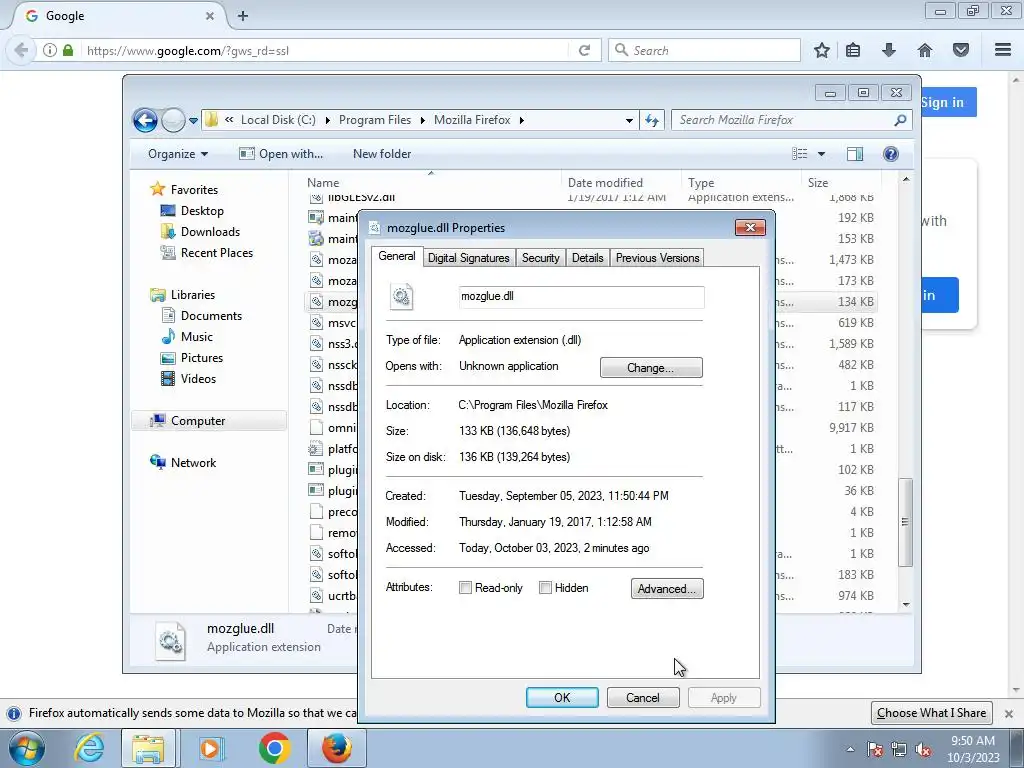Viewport: 1024px width, 768px height.
Task: Change view icon in Explorer toolbar
Action: click(x=800, y=154)
